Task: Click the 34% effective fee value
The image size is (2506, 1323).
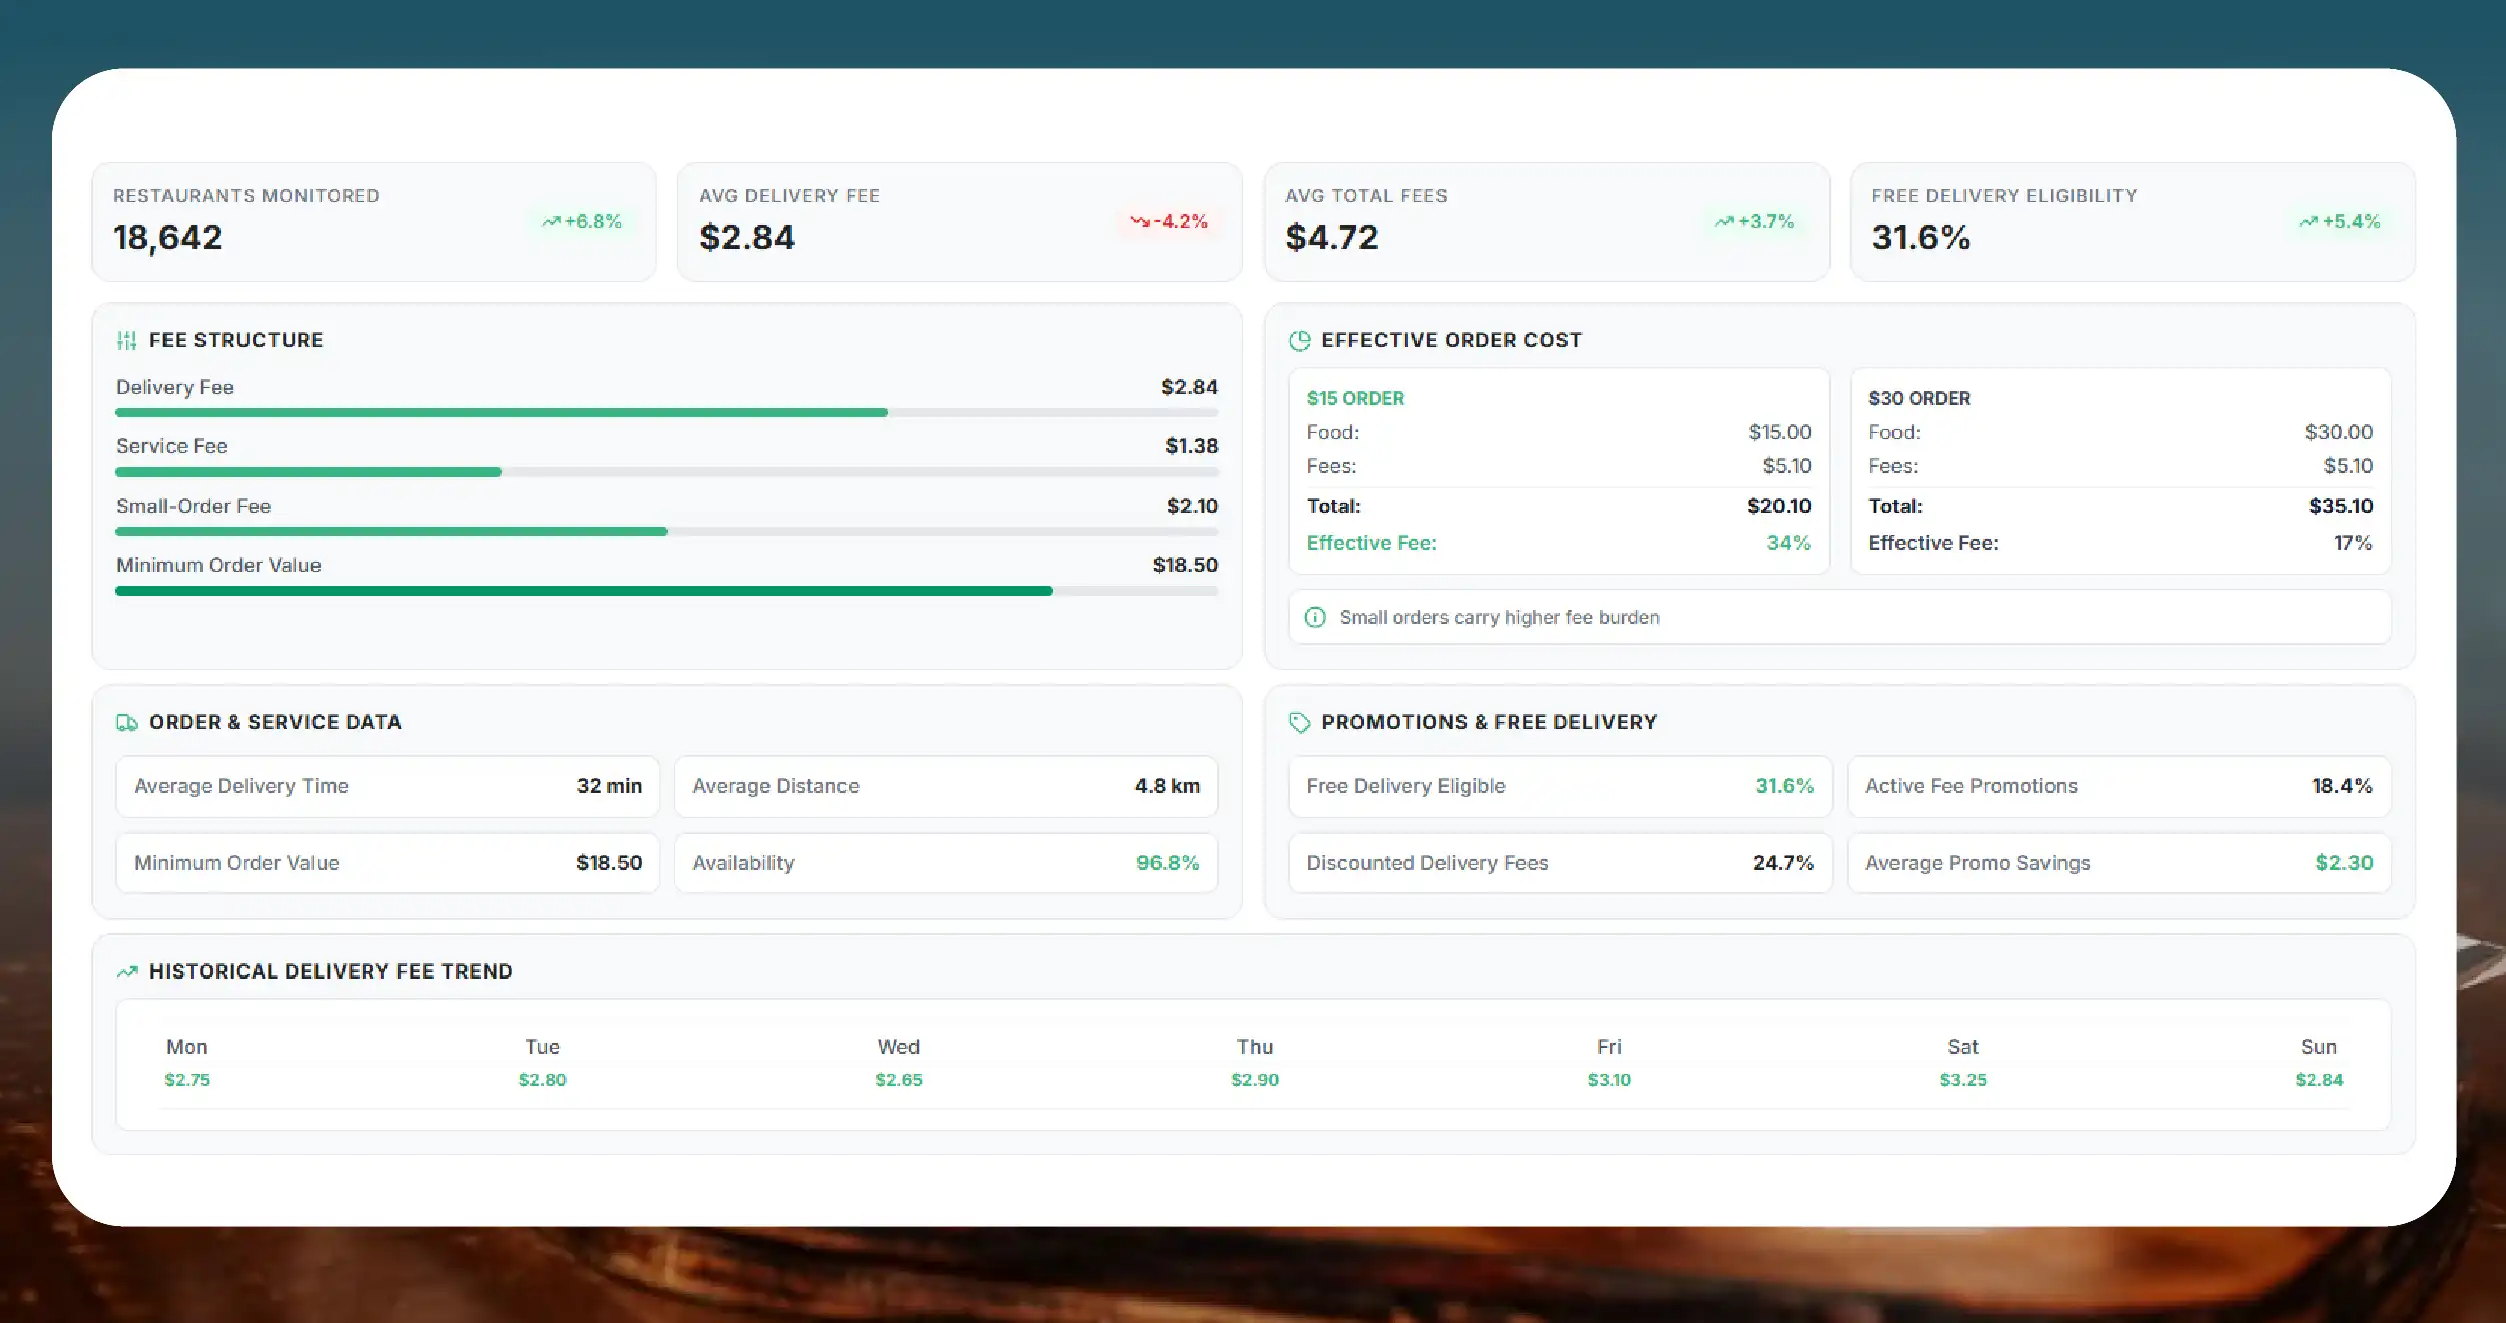Action: [1789, 543]
